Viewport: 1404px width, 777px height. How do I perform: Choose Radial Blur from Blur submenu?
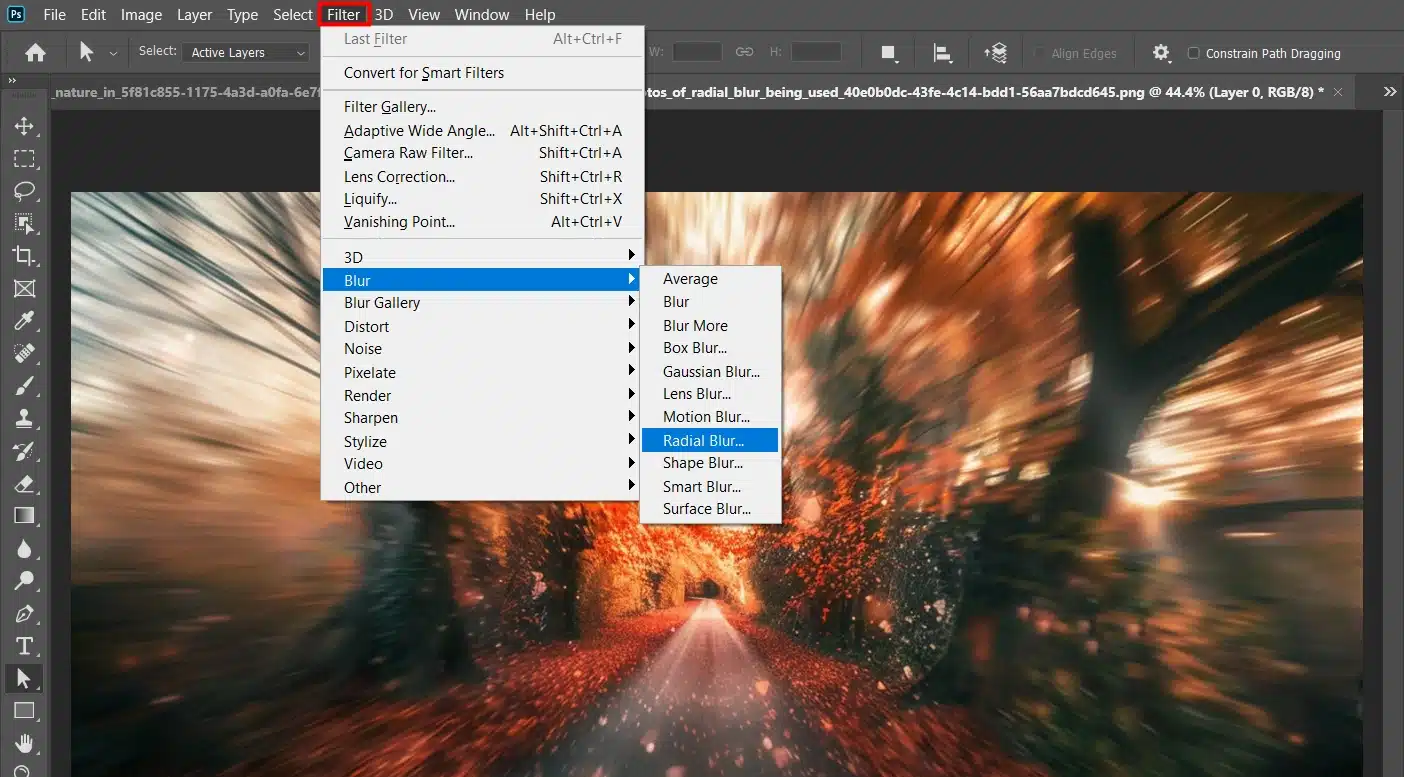click(710, 440)
